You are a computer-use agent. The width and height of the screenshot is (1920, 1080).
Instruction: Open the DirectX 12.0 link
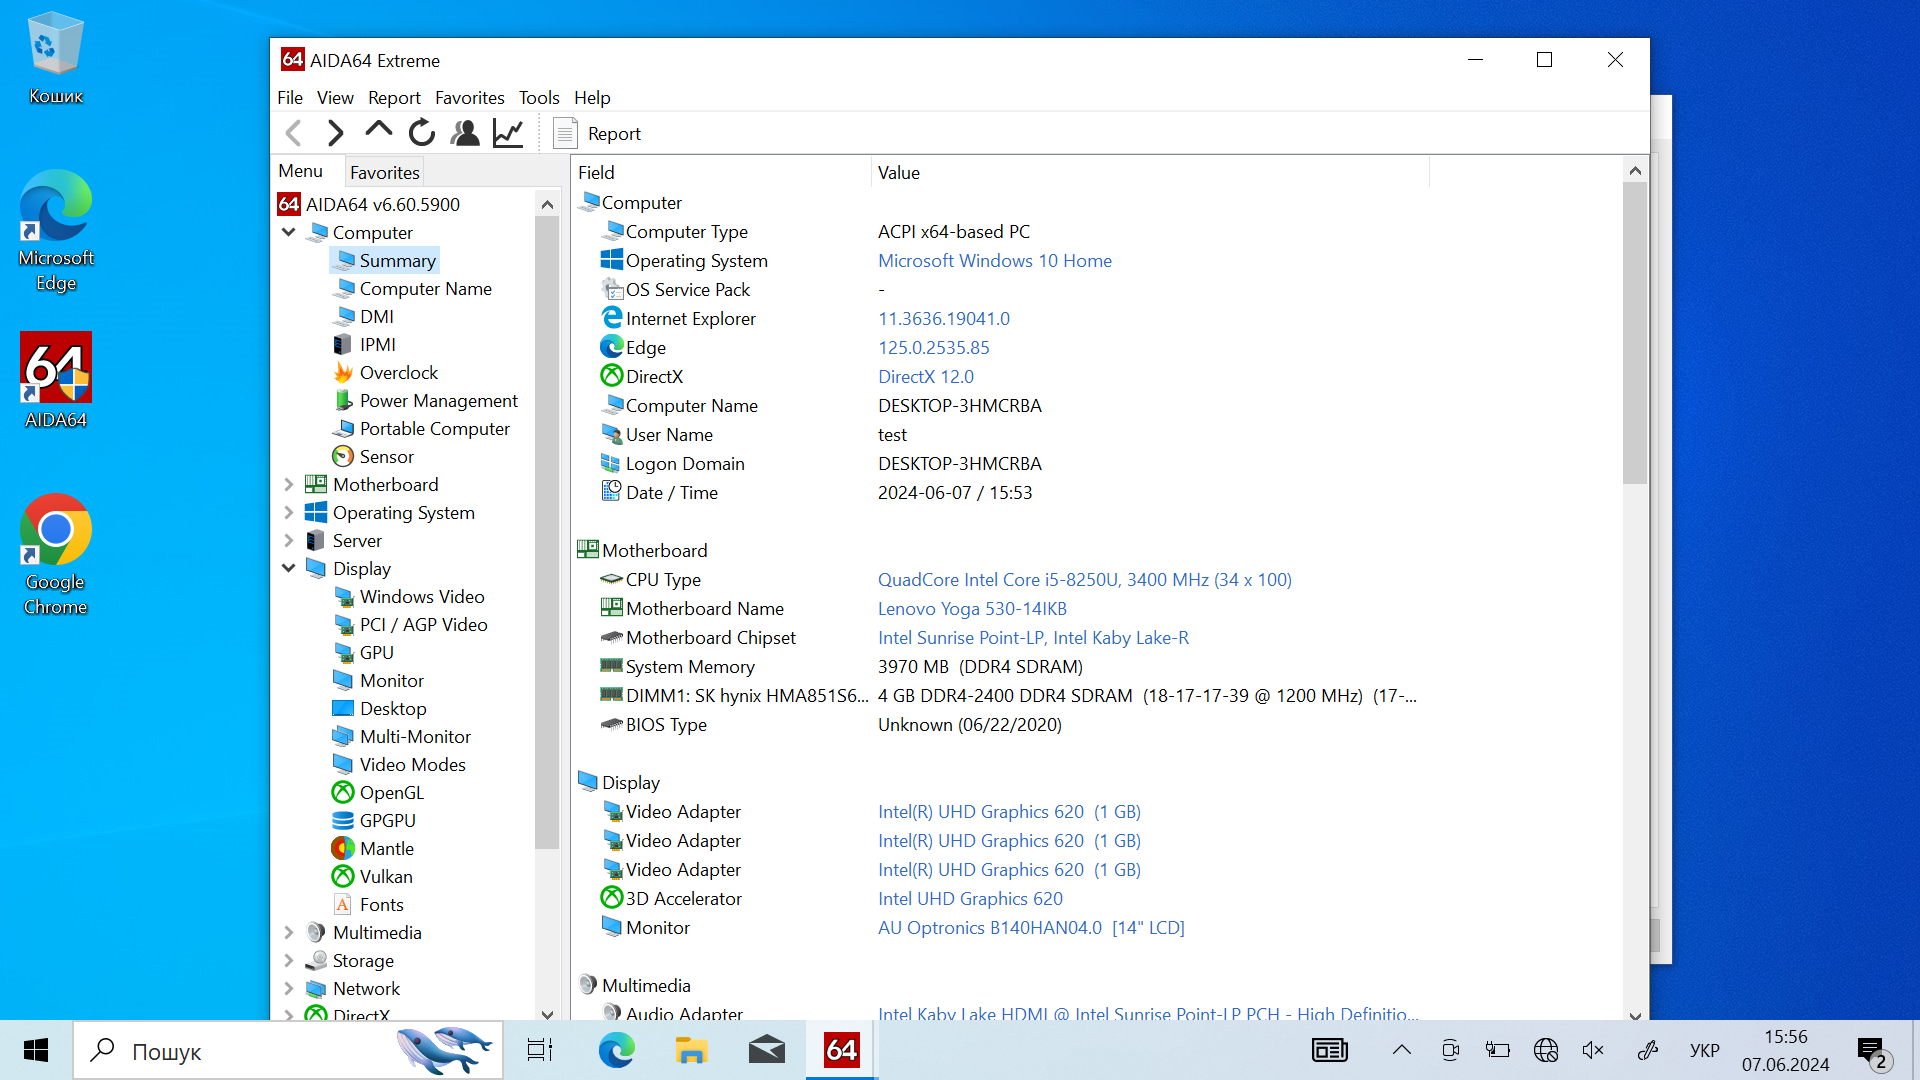(x=926, y=376)
